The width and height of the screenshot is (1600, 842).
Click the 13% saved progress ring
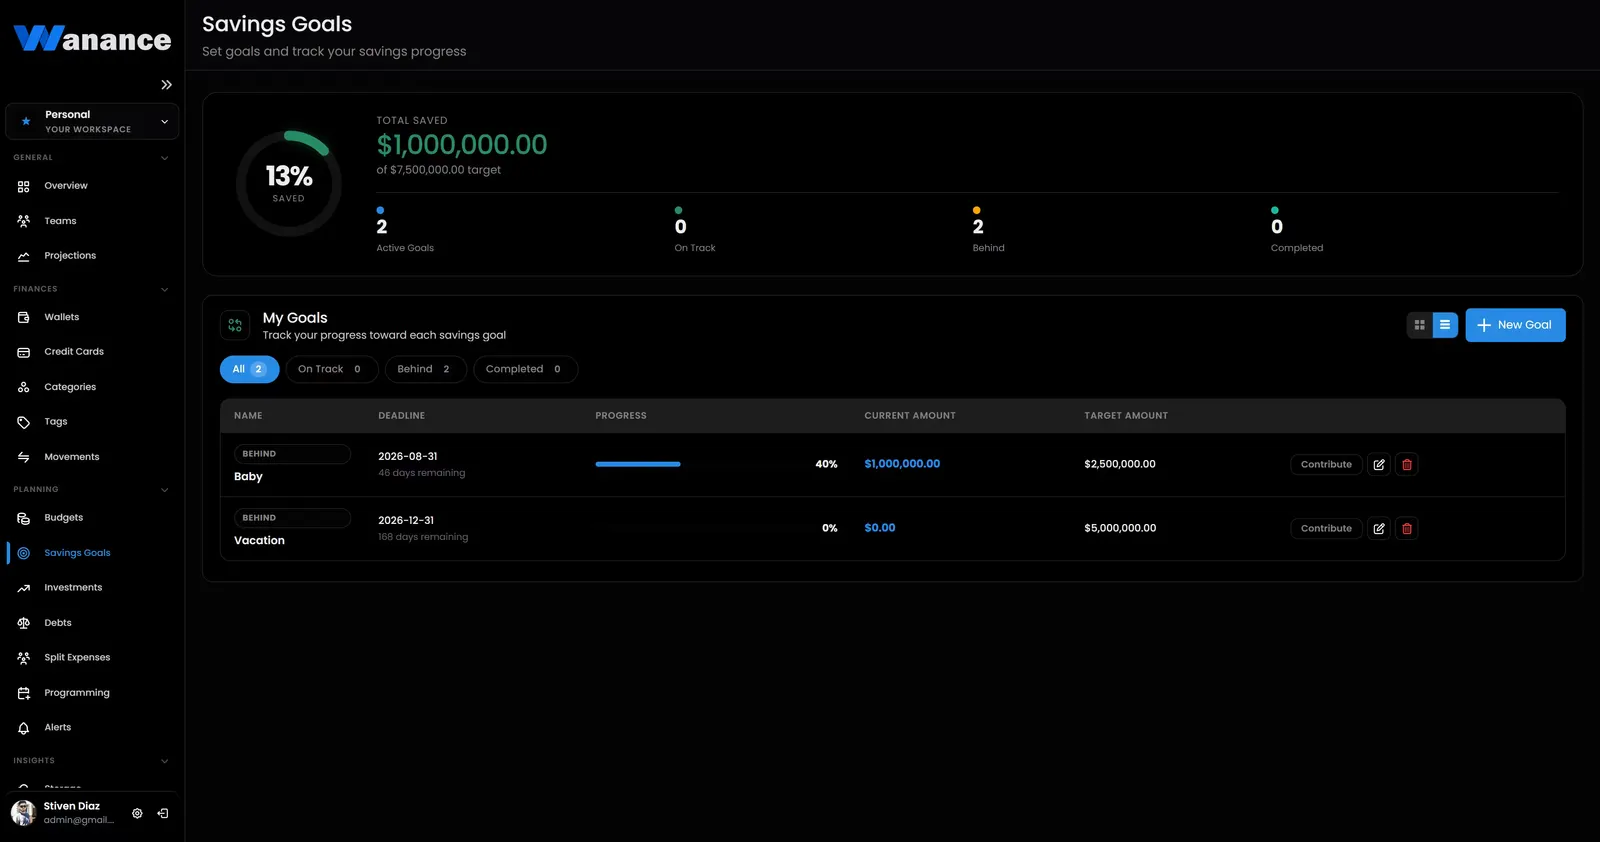289,184
